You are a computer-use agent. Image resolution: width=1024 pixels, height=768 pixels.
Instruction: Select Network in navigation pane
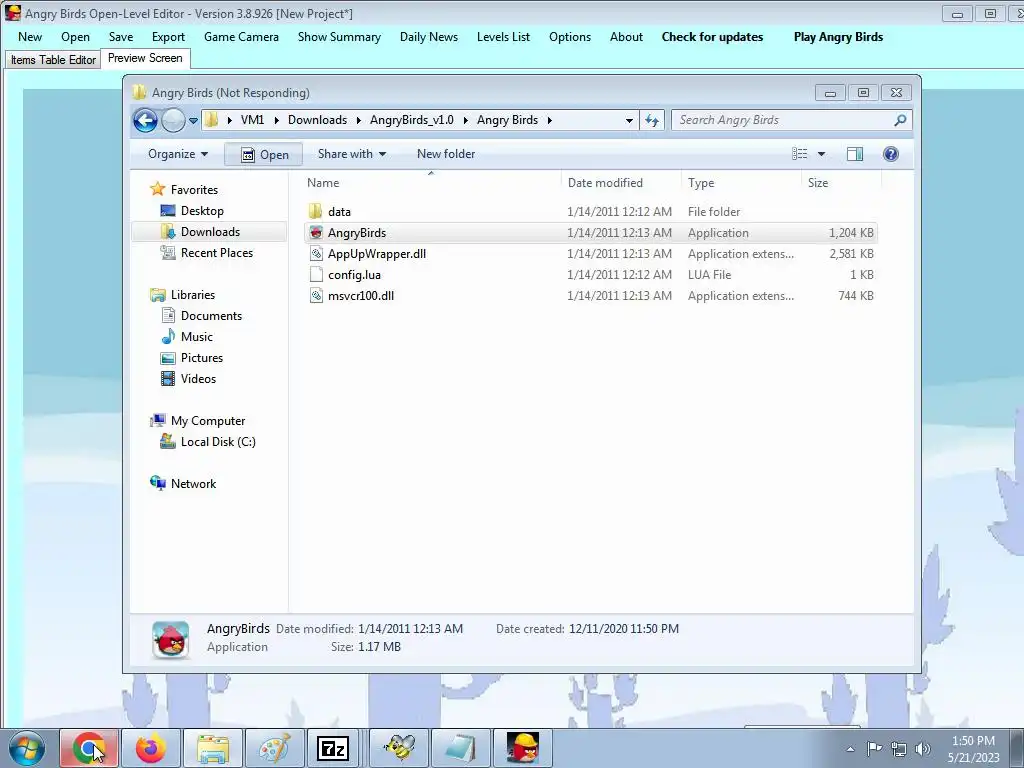(x=193, y=483)
